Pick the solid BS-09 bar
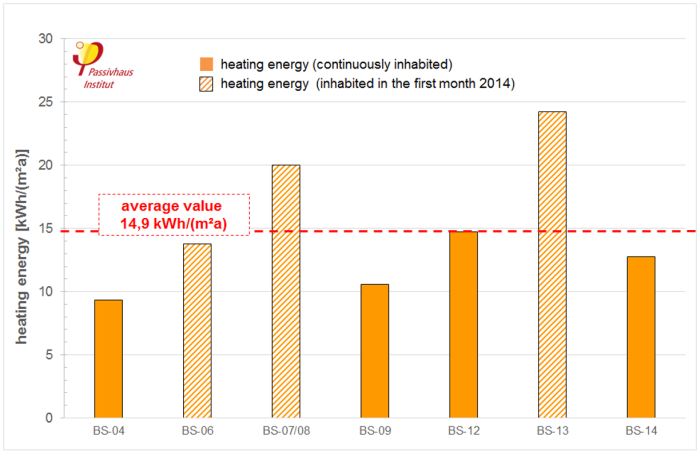The width and height of the screenshot is (700, 452). click(374, 350)
